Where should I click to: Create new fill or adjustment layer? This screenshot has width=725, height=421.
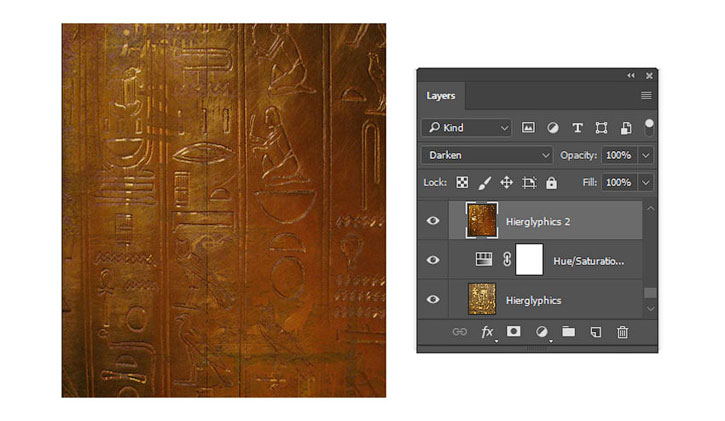541,332
